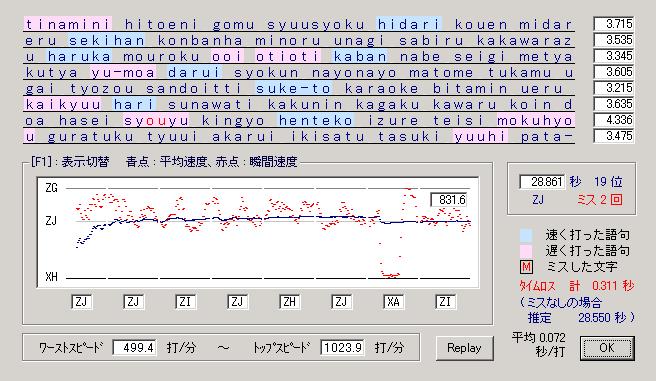Click the line time box showing 4.336
The image size is (656, 381).
614,120
